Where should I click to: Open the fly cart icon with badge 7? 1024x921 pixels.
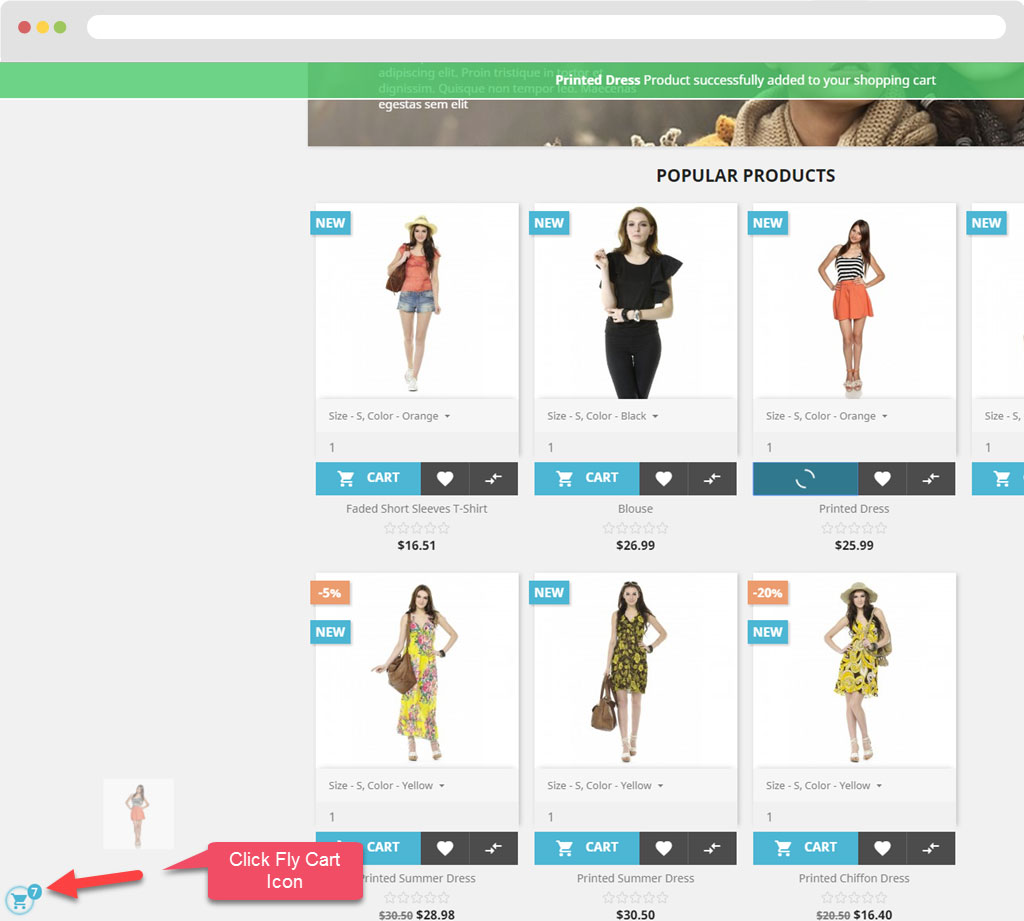(20, 900)
